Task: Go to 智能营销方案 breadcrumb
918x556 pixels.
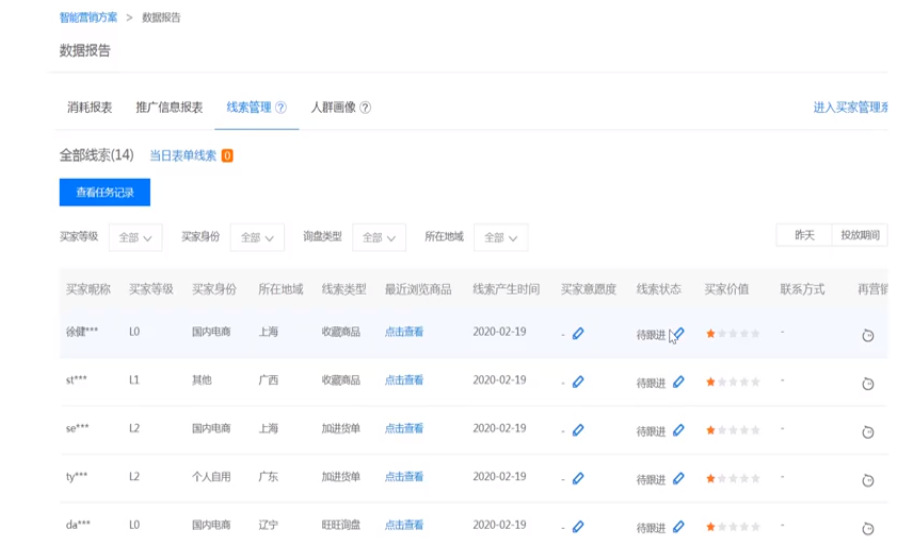Action: click(x=88, y=18)
